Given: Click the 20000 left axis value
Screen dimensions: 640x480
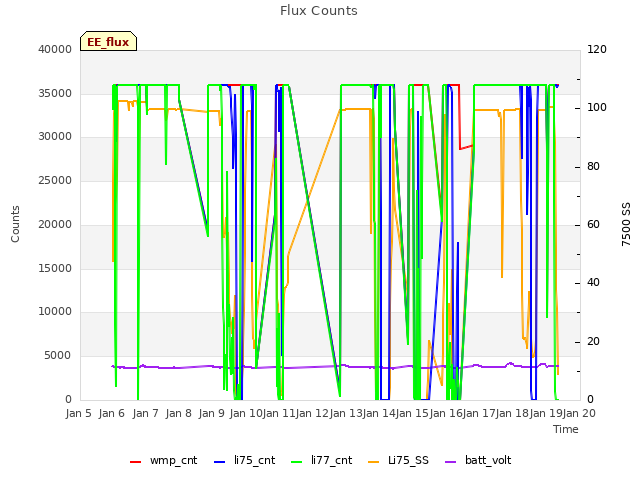Looking at the screenshot, I should tap(55, 224).
